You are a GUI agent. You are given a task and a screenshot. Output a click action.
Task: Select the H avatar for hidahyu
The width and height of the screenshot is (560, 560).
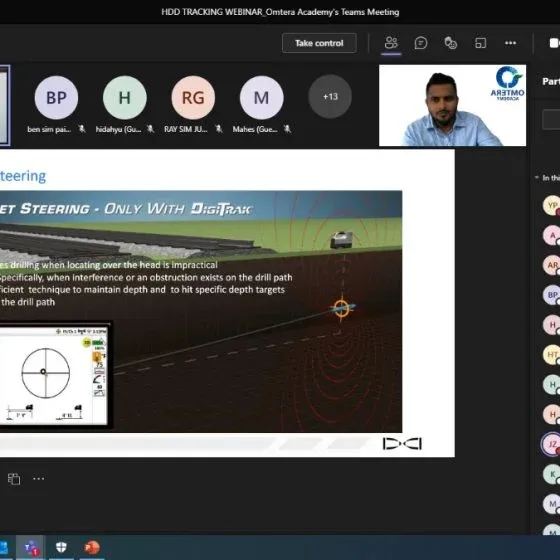tap(125, 98)
